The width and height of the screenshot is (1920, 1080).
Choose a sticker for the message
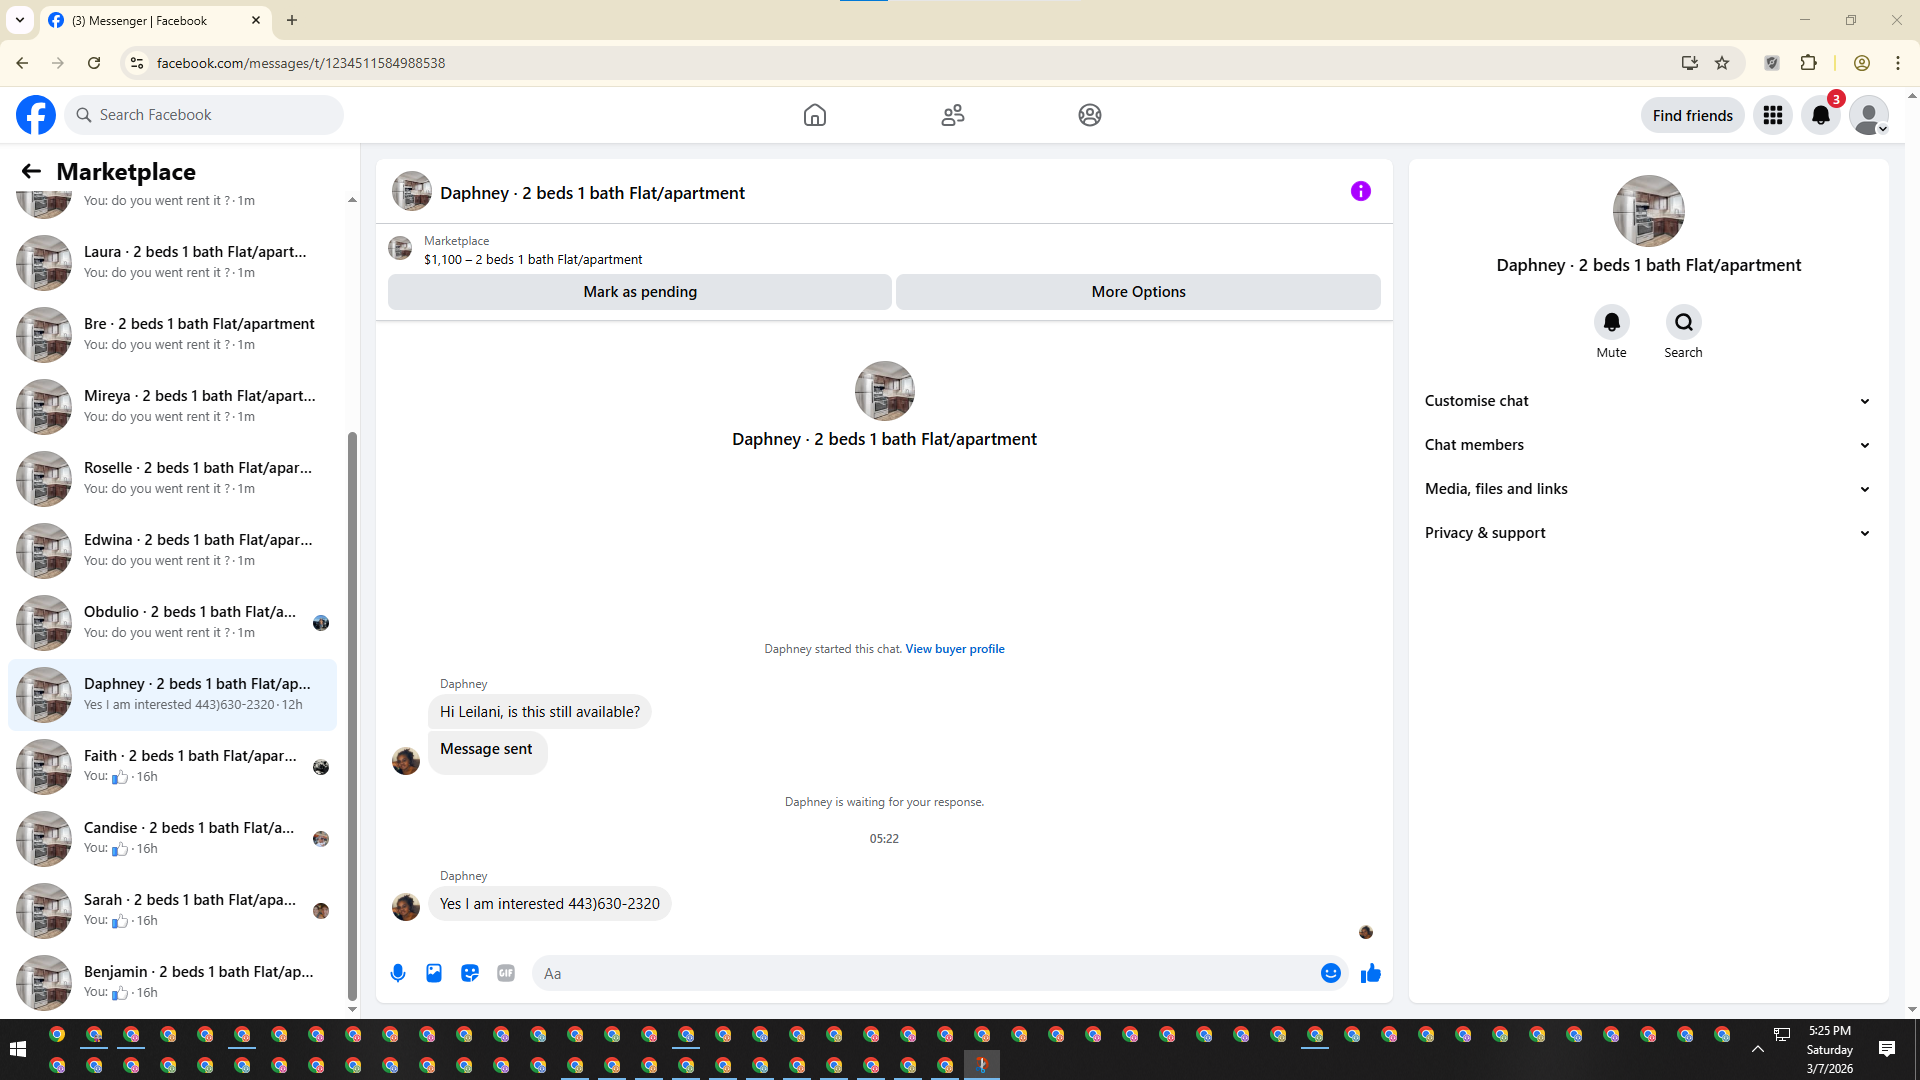click(470, 973)
